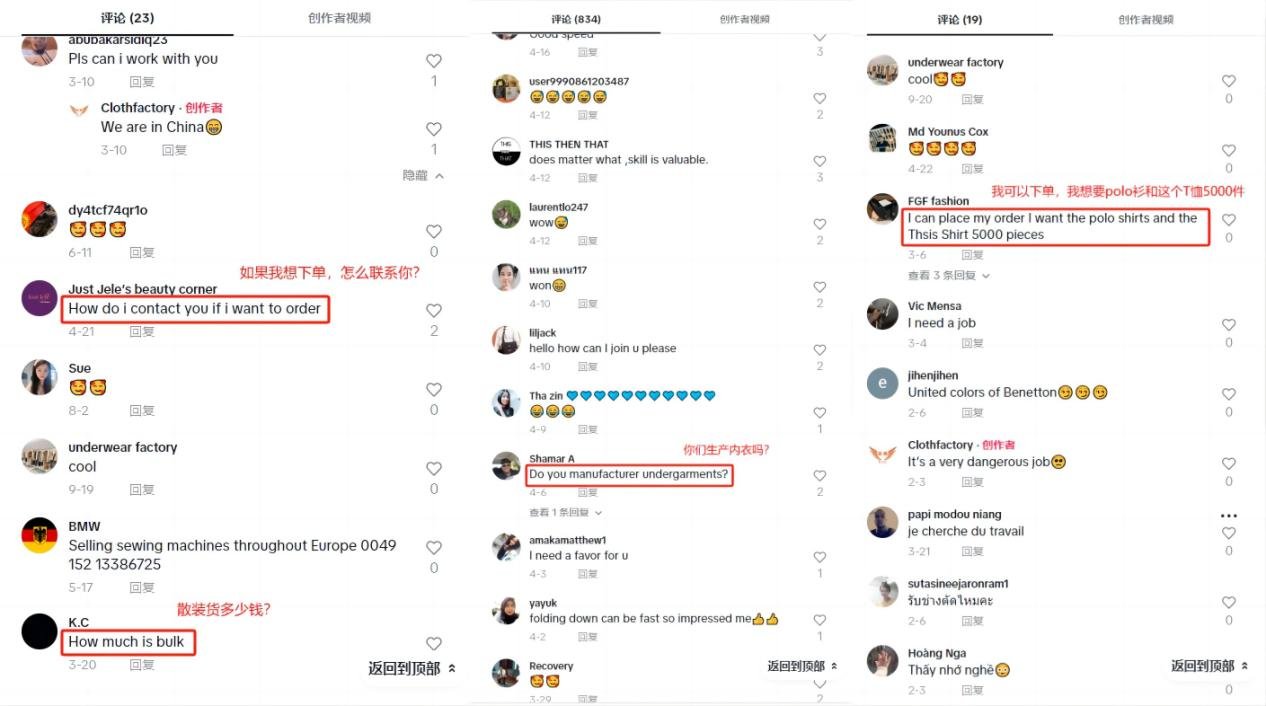Viewport: 1266px width, 706px height.
Task: Collapse replies with the 隐藏 arrow
Action: point(423,175)
